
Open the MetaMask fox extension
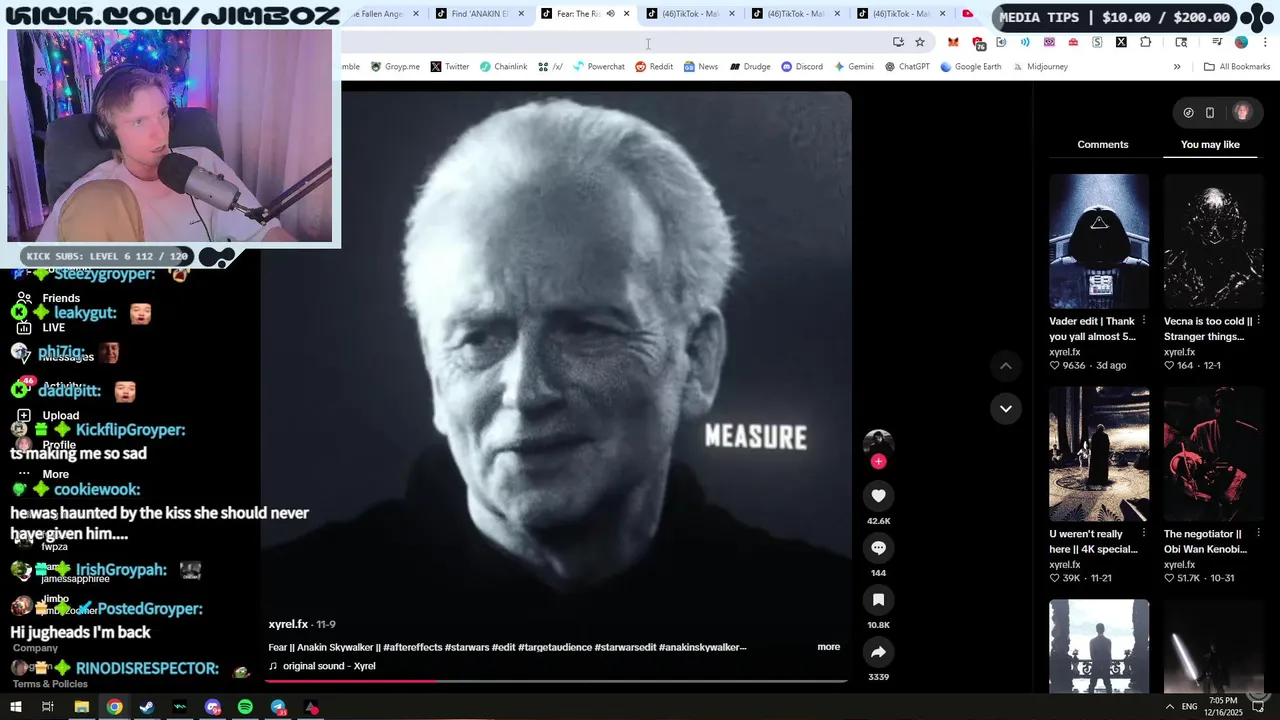(x=953, y=42)
